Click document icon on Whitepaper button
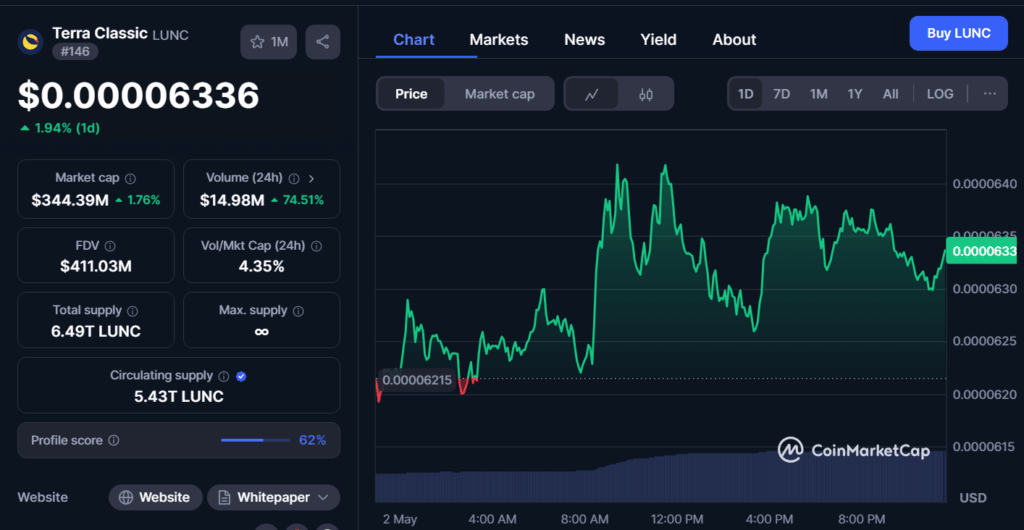 pos(225,497)
